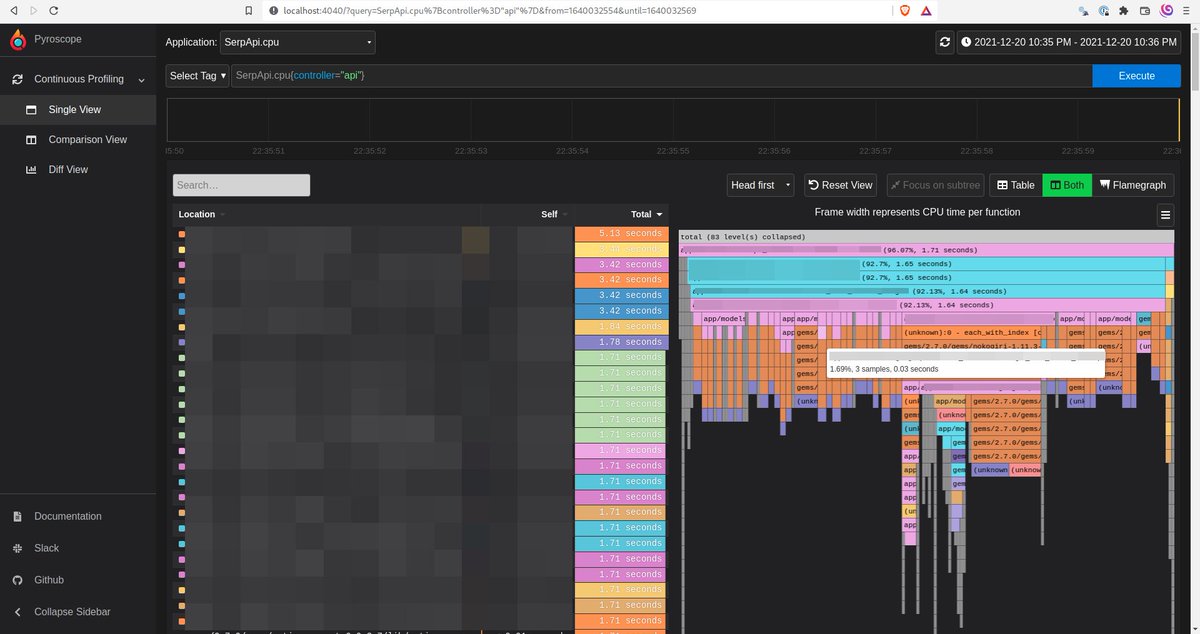The image size is (1200, 634).
Task: Open the Documentation link
Action: click(x=68, y=517)
